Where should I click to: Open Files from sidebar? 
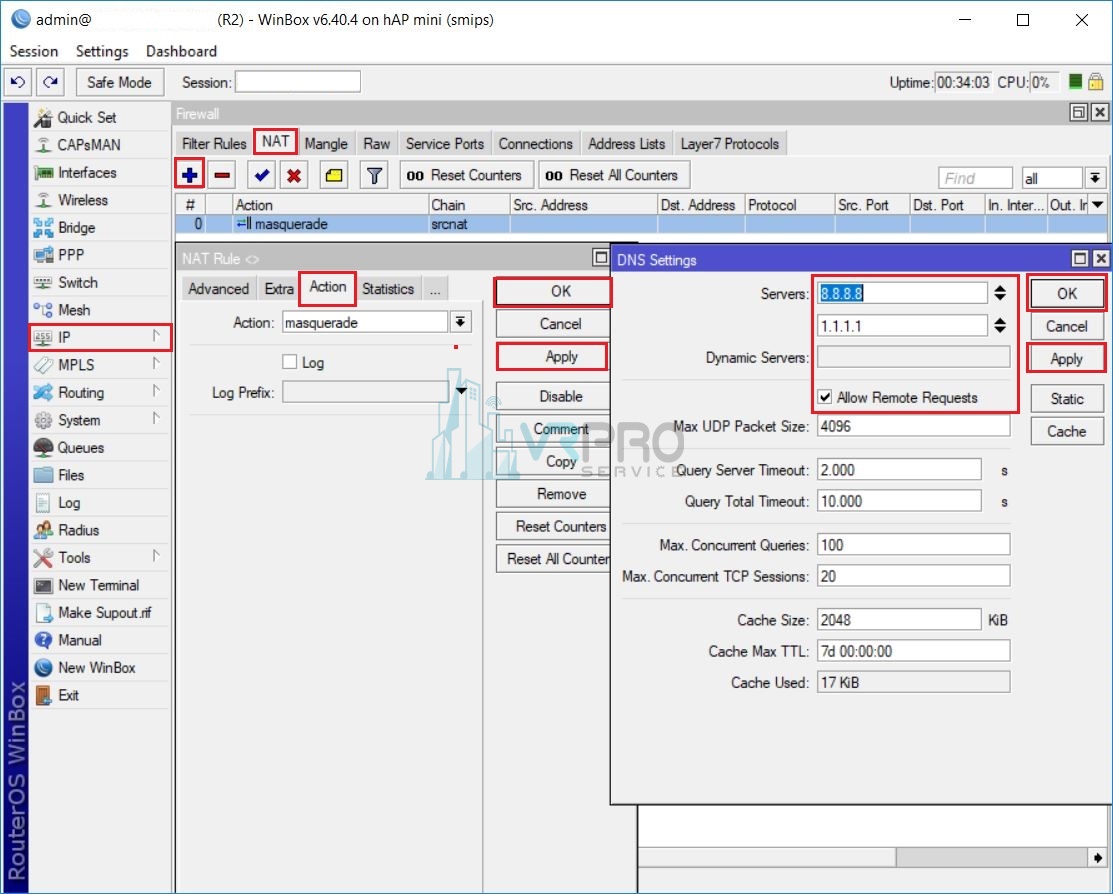pos(100,475)
